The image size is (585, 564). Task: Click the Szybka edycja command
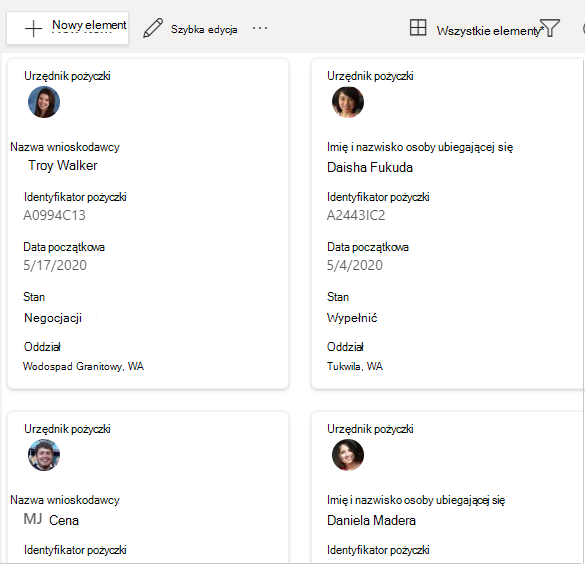[204, 29]
